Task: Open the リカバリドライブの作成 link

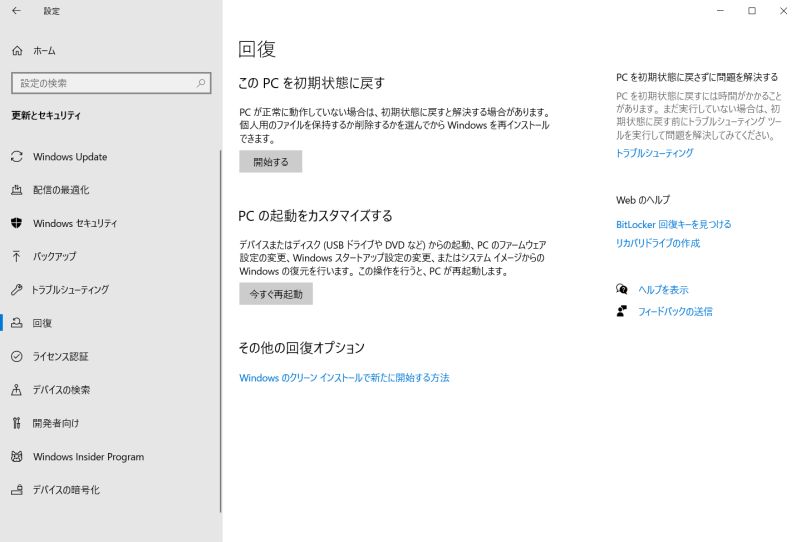Action: pos(658,243)
